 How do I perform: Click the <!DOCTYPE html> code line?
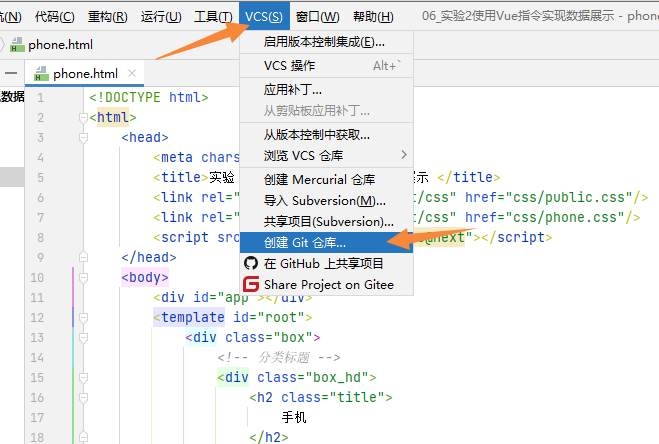pos(149,98)
